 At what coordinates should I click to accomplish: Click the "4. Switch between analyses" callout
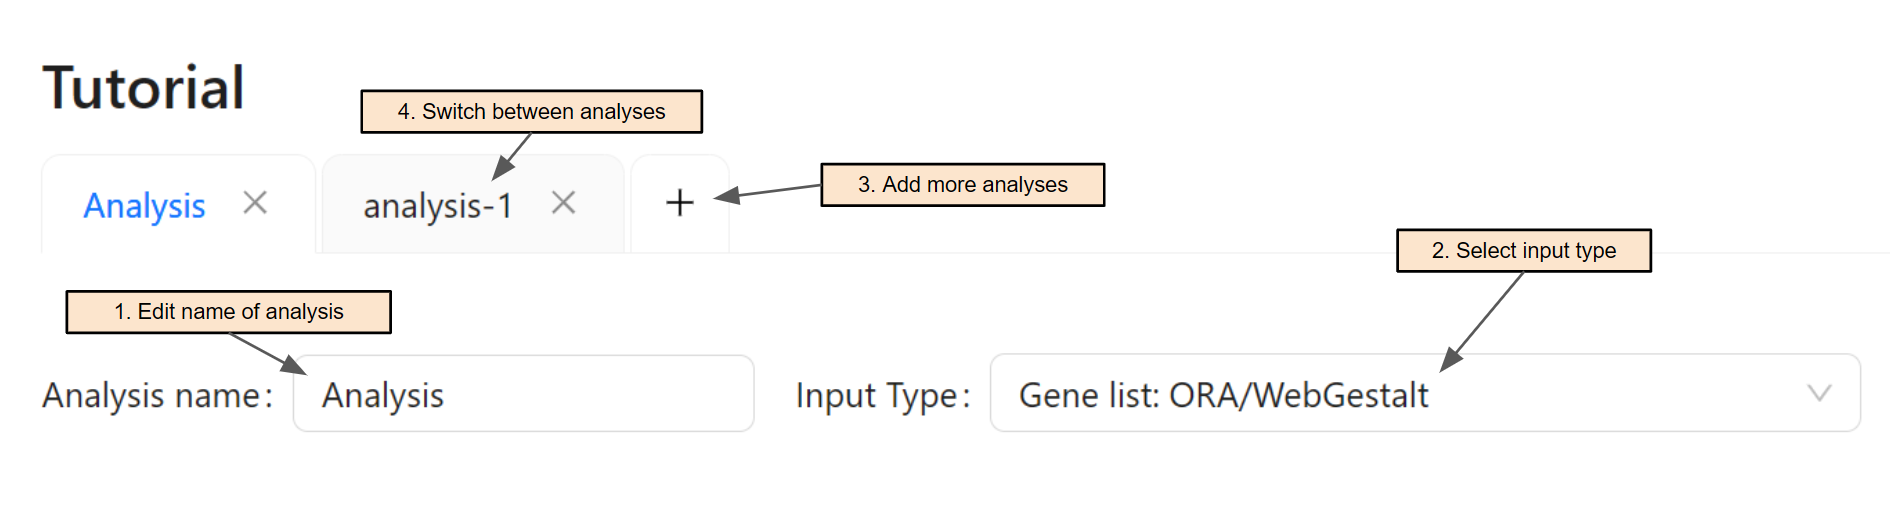point(531,112)
